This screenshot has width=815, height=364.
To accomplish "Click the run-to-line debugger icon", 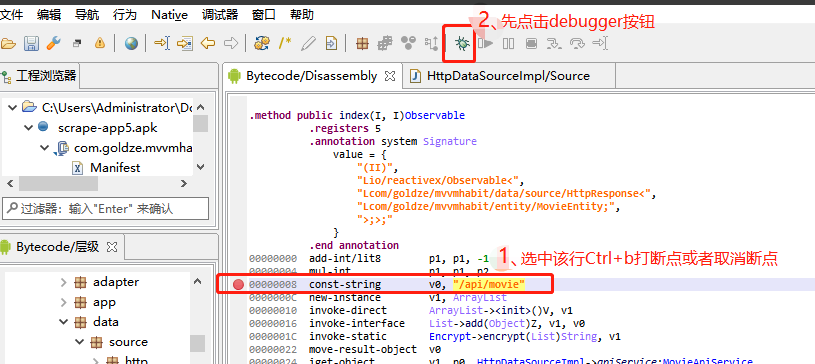I will pos(600,44).
